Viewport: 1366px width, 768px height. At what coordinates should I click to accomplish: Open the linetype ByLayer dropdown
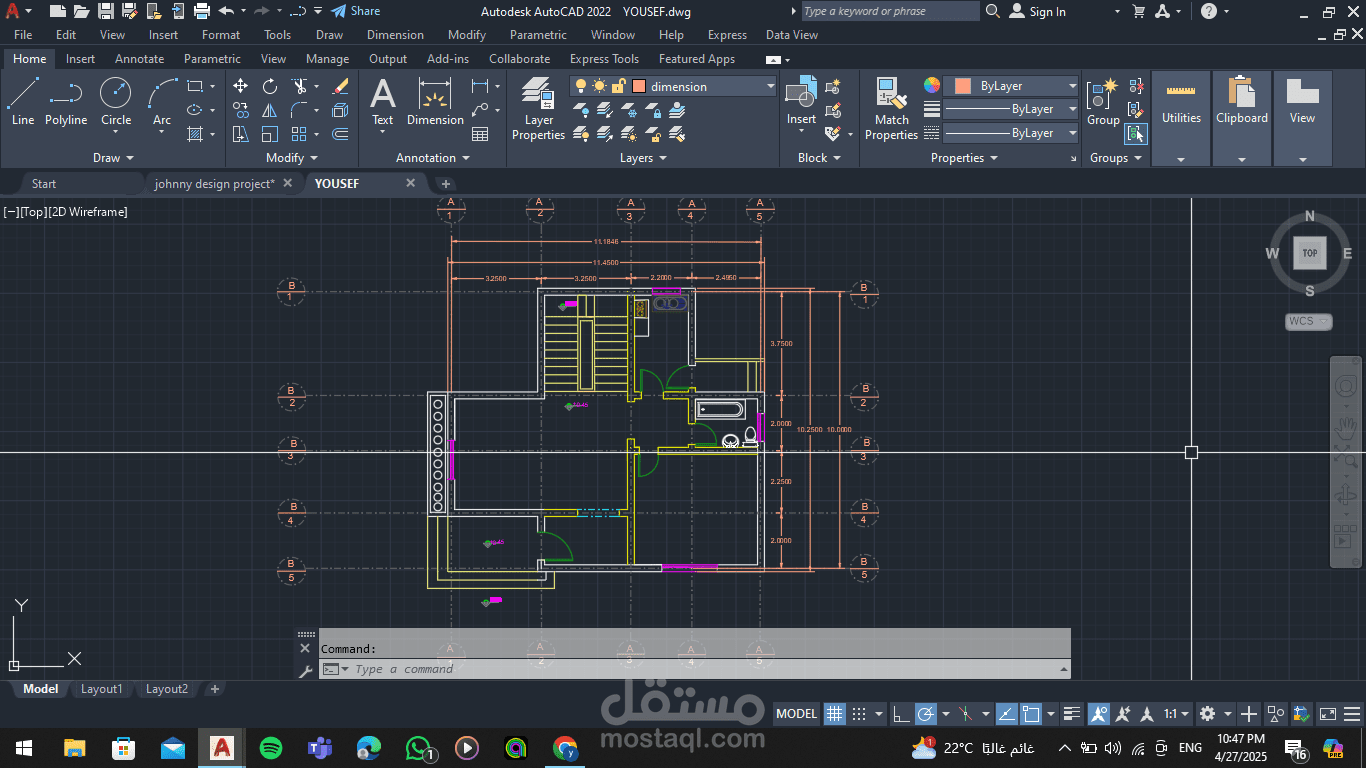(x=1011, y=133)
